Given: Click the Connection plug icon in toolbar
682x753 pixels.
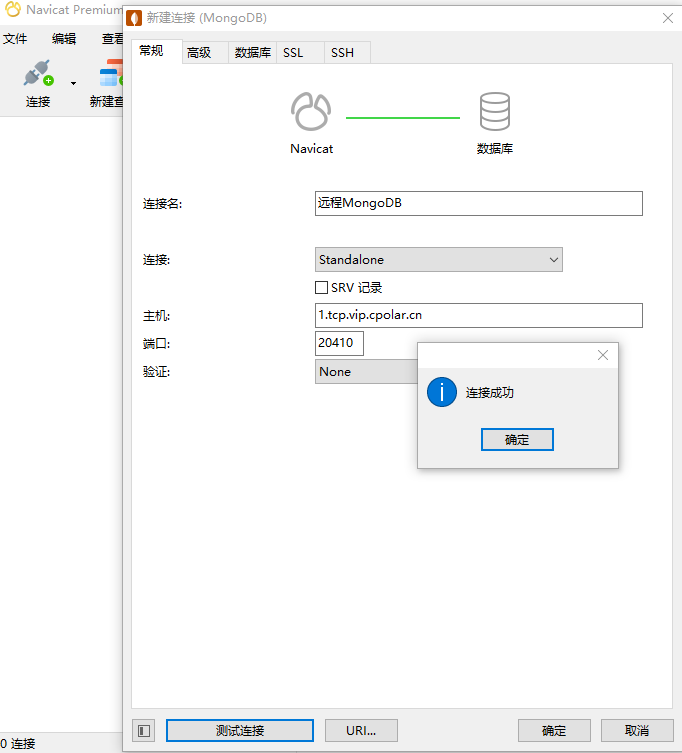Looking at the screenshot, I should [x=37, y=75].
